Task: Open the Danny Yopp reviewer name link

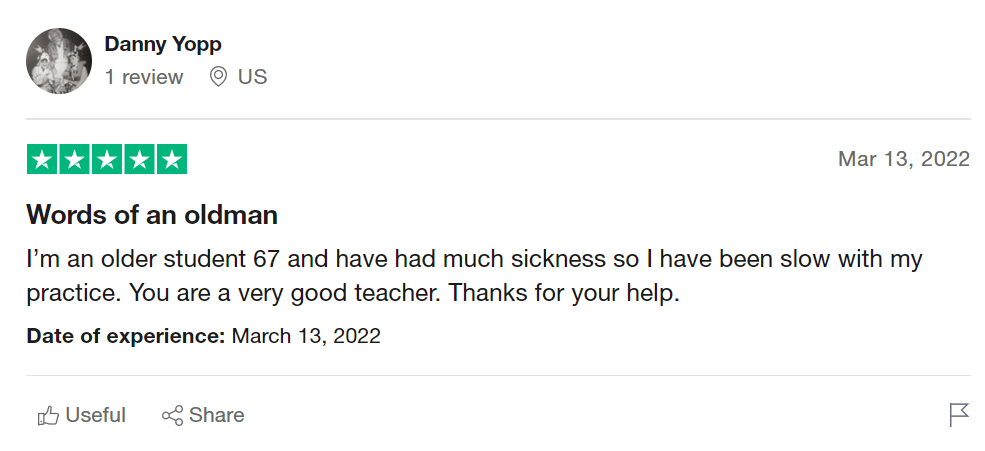Action: [163, 44]
